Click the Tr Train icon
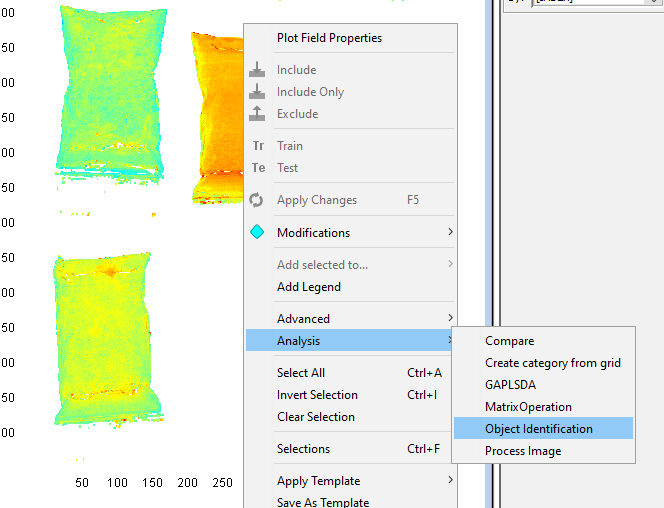Viewport: 664px width, 508px height. (258, 146)
